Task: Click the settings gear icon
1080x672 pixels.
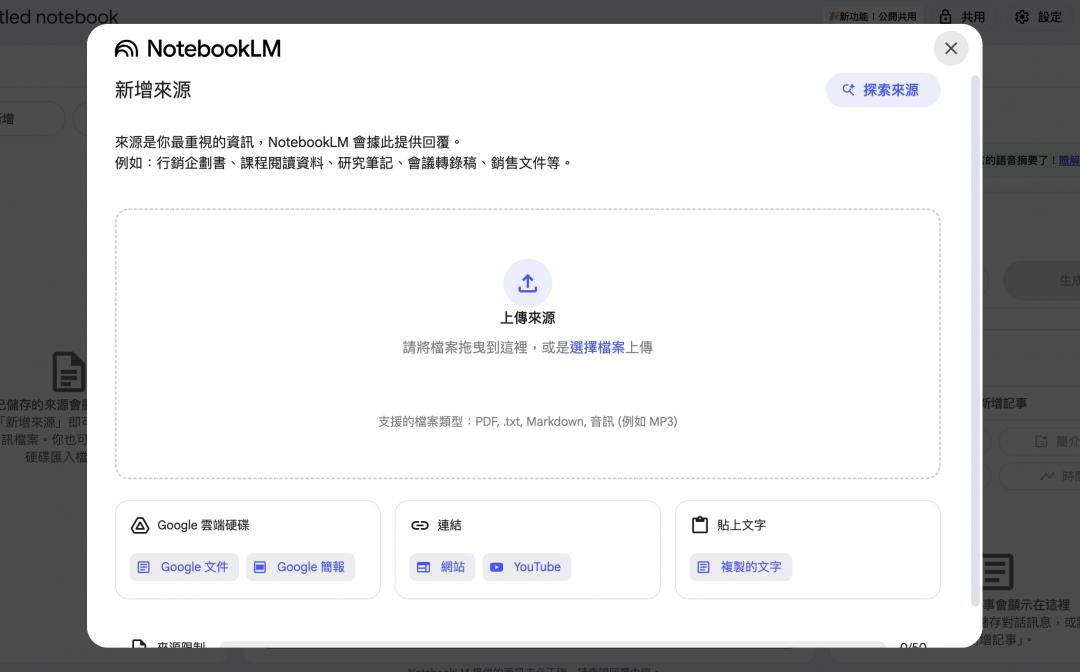Action: 1021,17
